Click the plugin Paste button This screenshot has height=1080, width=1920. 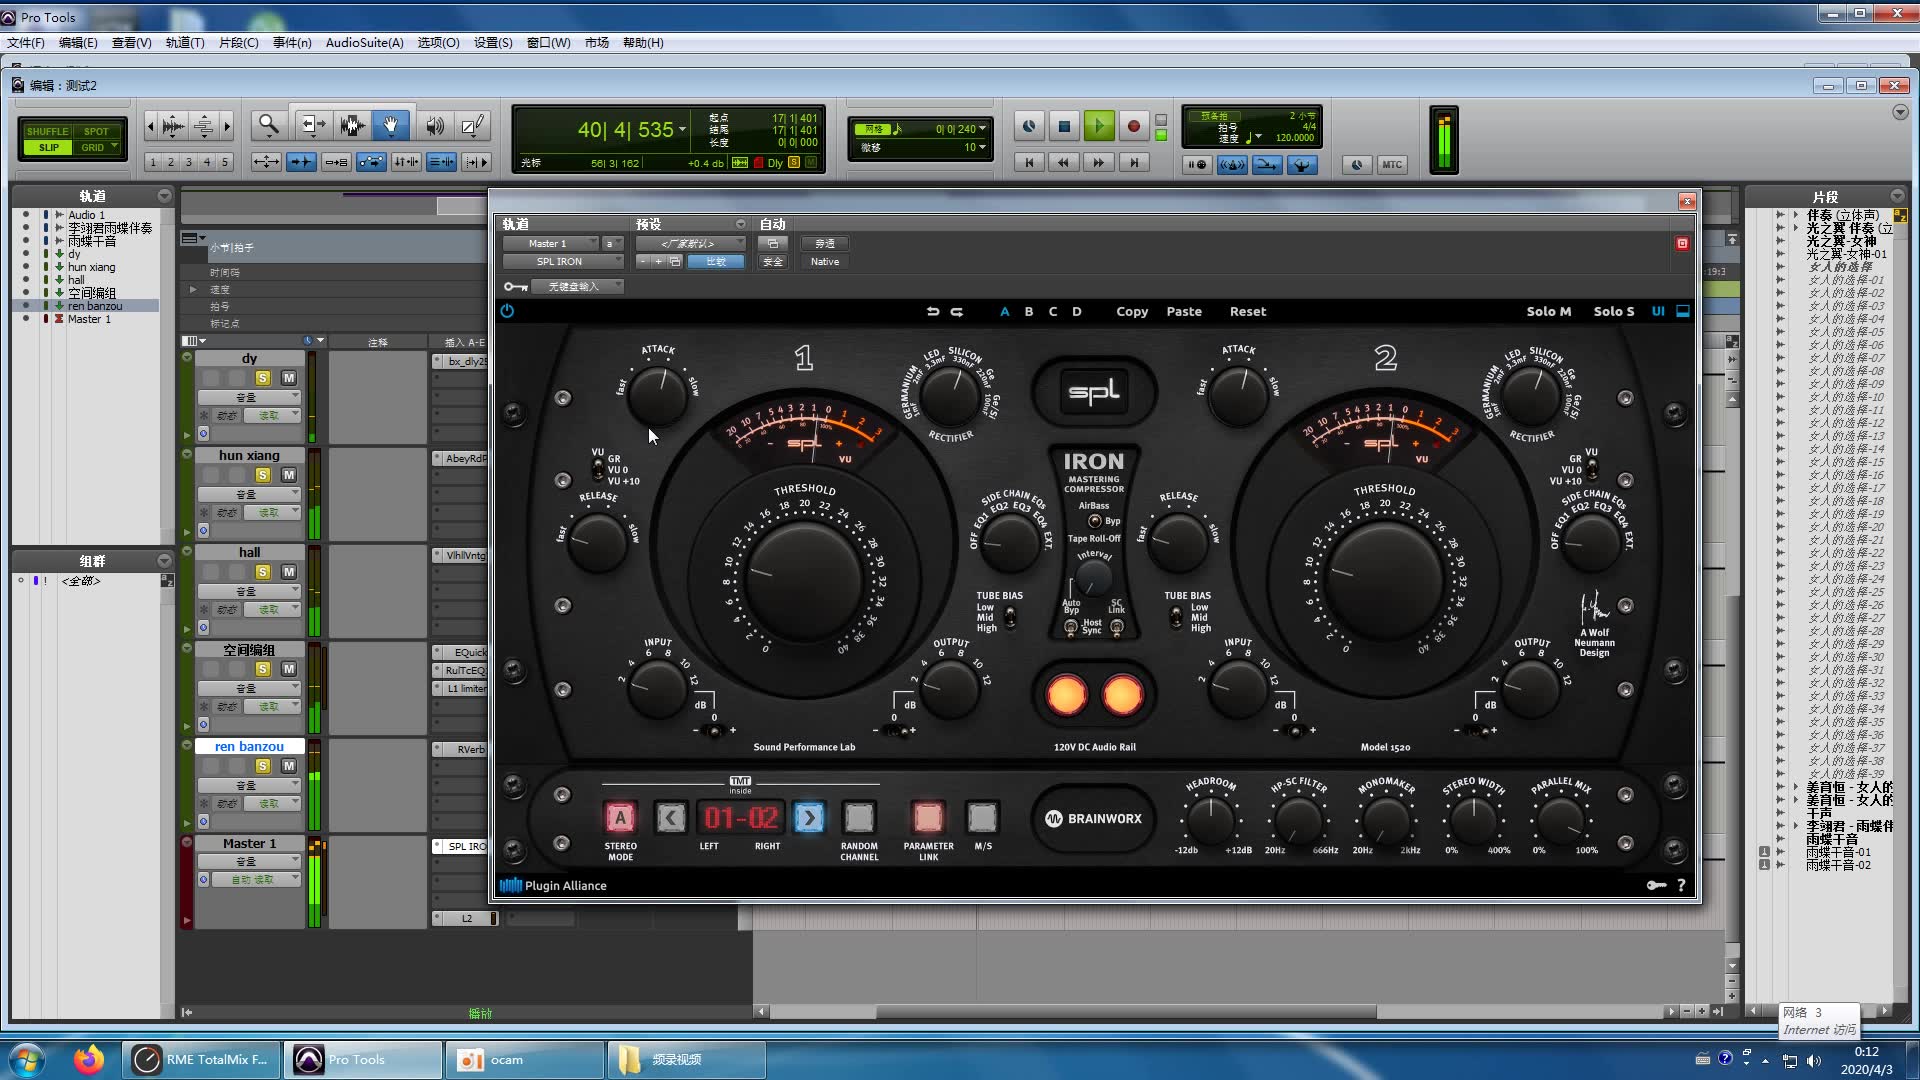(x=1184, y=312)
